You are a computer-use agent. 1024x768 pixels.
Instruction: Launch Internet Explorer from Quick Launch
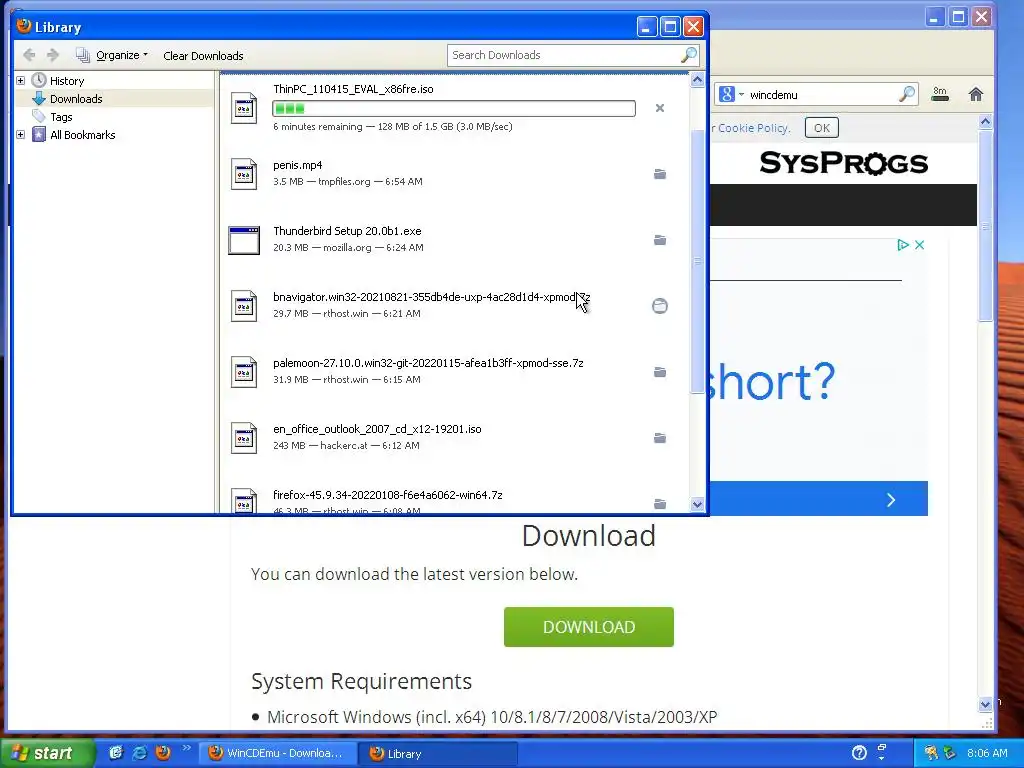pos(139,753)
